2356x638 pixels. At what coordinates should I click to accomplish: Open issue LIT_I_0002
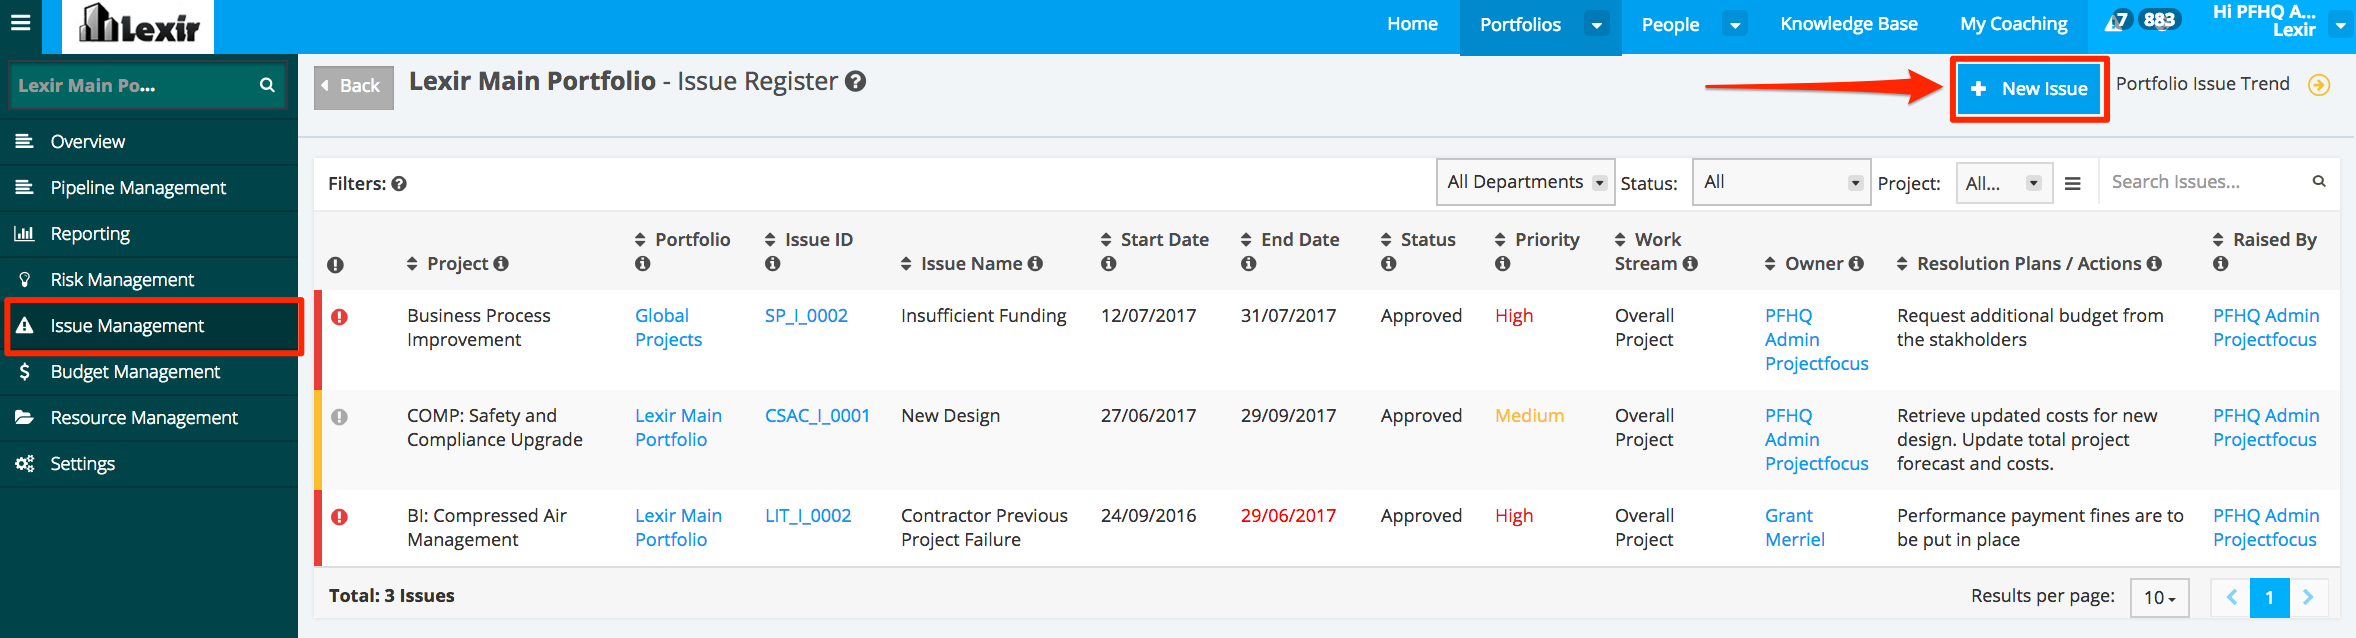pyautogui.click(x=808, y=516)
